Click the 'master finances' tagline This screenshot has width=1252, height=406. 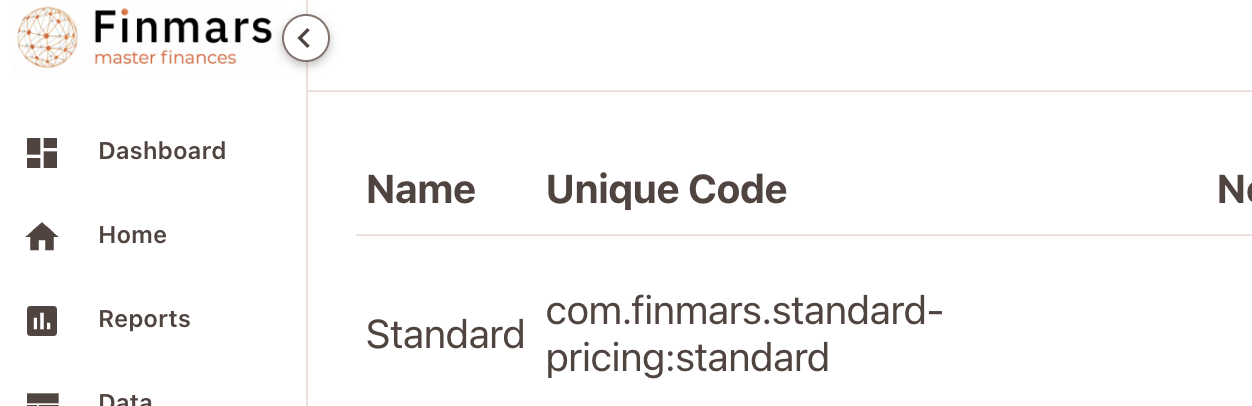(165, 58)
